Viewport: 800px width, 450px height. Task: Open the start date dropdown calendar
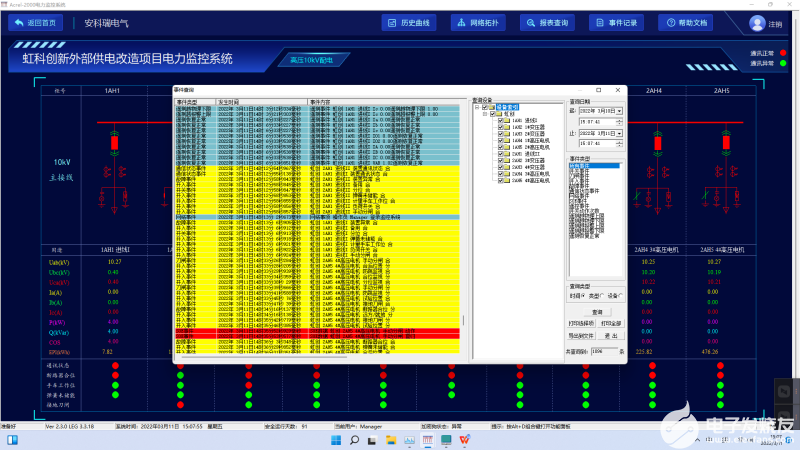click(620, 111)
